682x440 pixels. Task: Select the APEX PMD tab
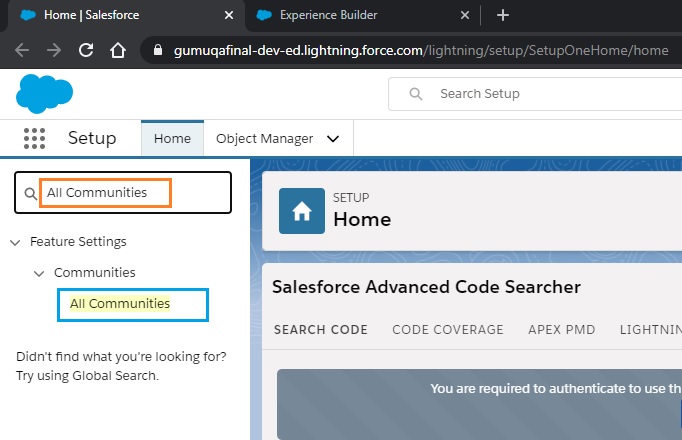click(x=562, y=330)
